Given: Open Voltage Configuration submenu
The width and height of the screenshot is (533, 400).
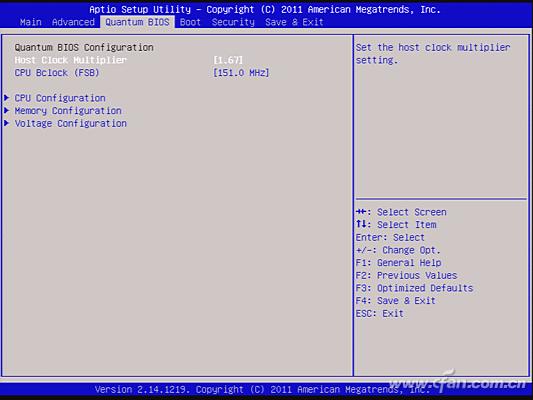Looking at the screenshot, I should (71, 123).
